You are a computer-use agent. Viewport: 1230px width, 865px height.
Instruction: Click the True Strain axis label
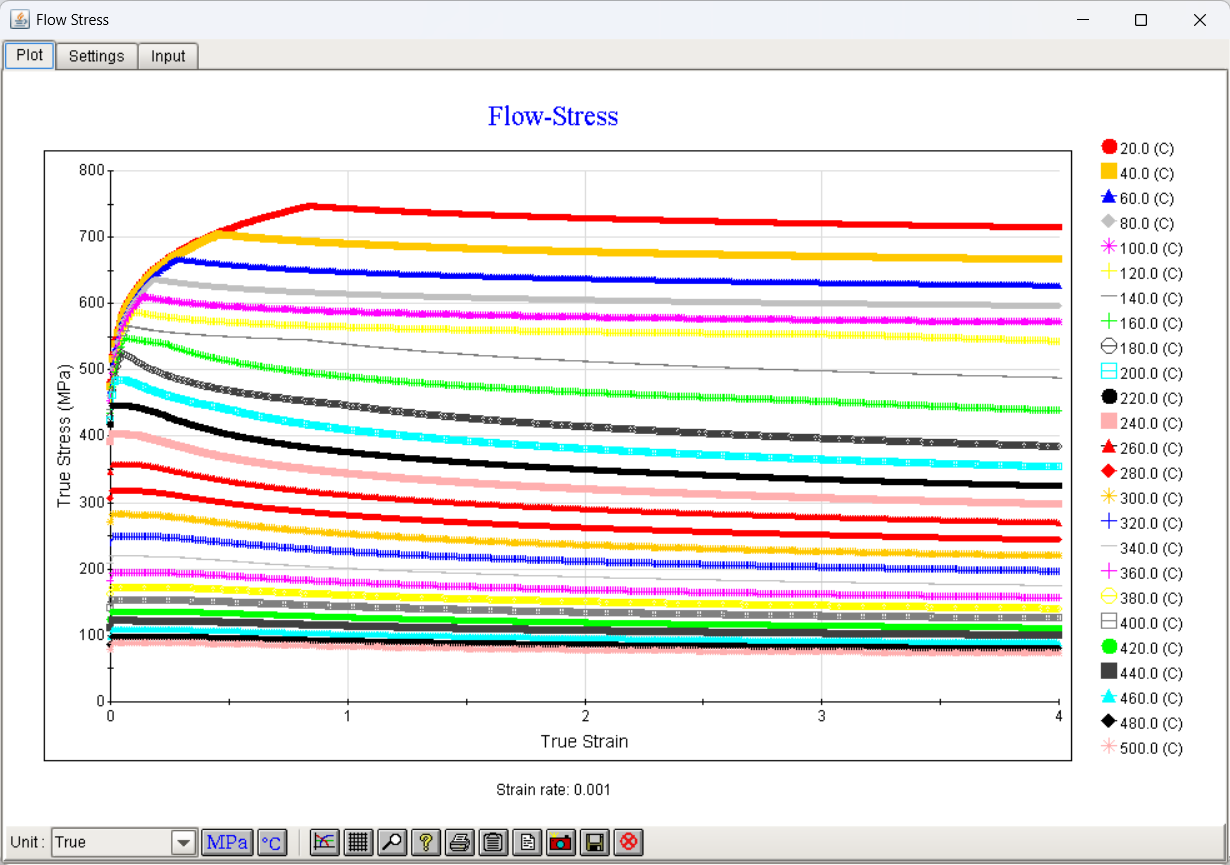(x=584, y=741)
